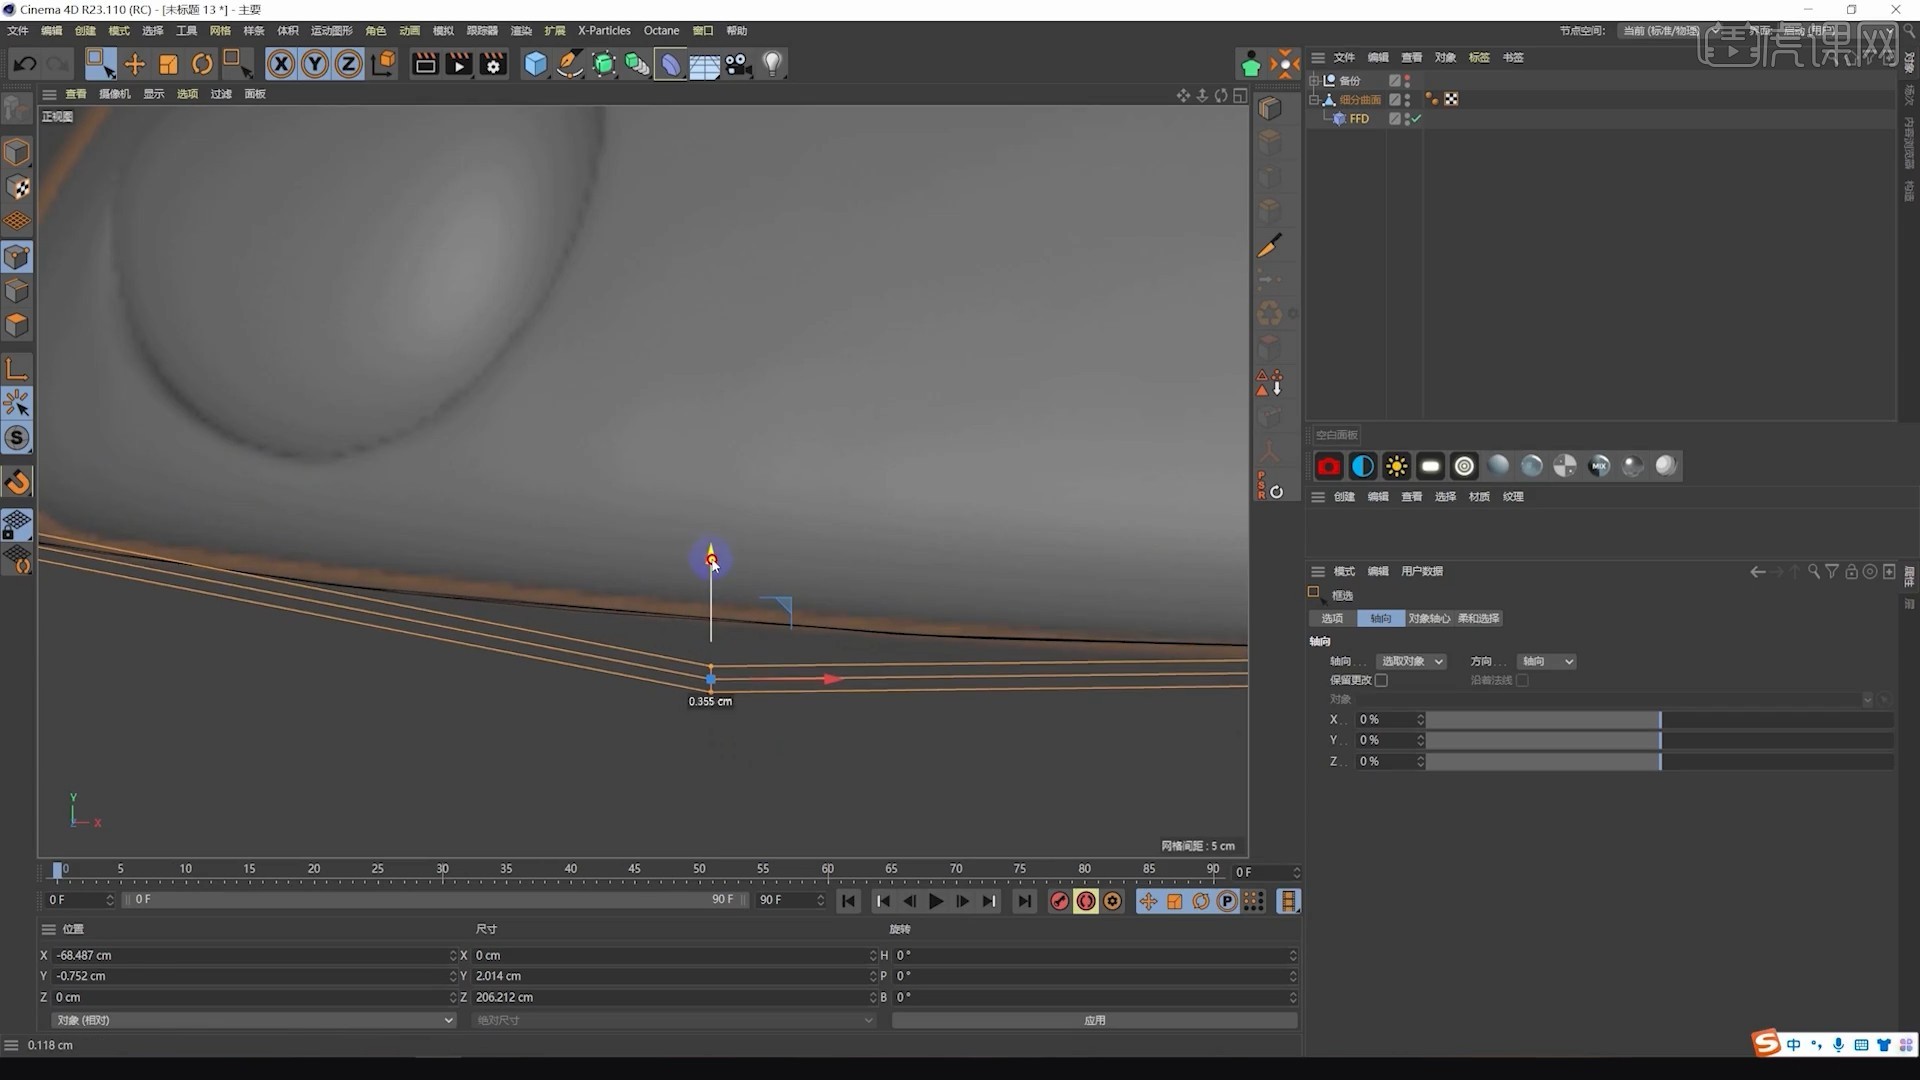Image resolution: width=1920 pixels, height=1080 pixels.
Task: Click the light bulb icon in the toolbar
Action: point(772,64)
